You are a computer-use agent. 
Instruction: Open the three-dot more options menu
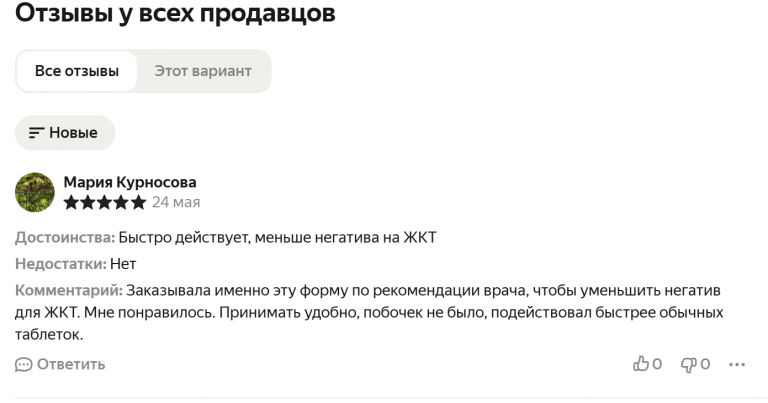[x=737, y=364]
